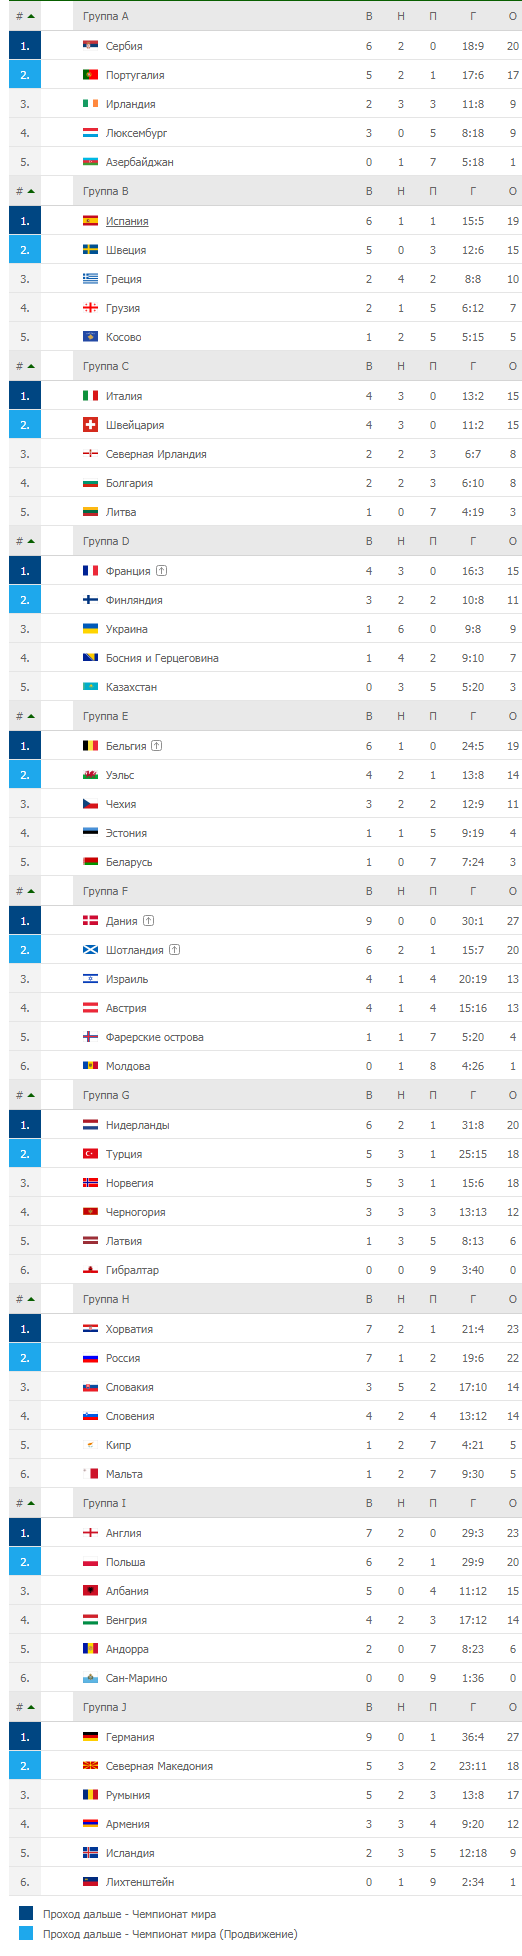Click the Группа F header label
The height and width of the screenshot is (1956, 522).
[105, 891]
